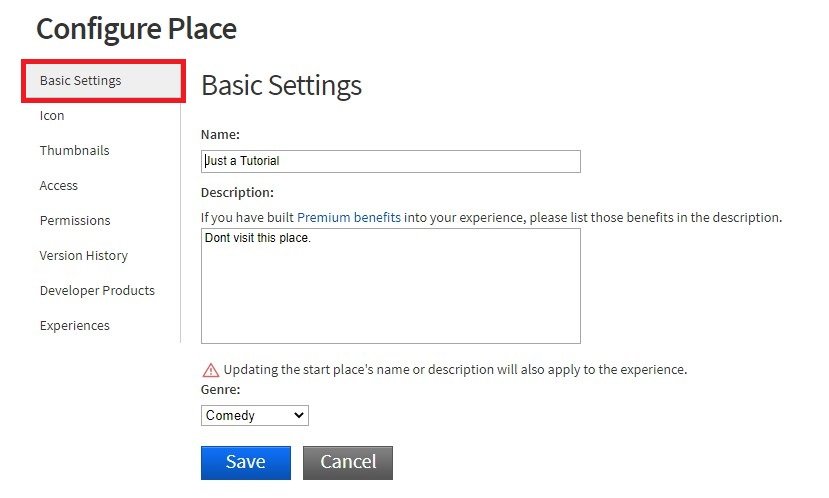Screen dimensions: 829x498
Task: Click the Description: field label
Action: 237,193
